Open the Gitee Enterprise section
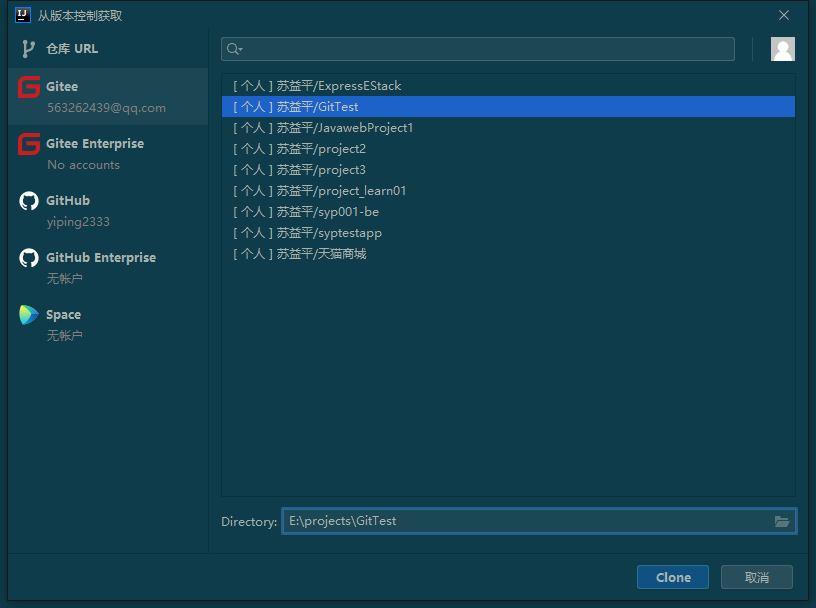The image size is (816, 608). click(x=108, y=154)
